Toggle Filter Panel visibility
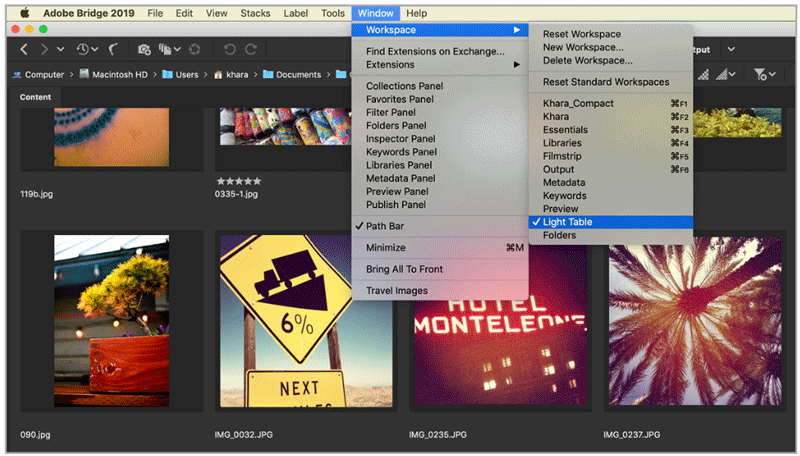This screenshot has width=800, height=456. click(440, 113)
